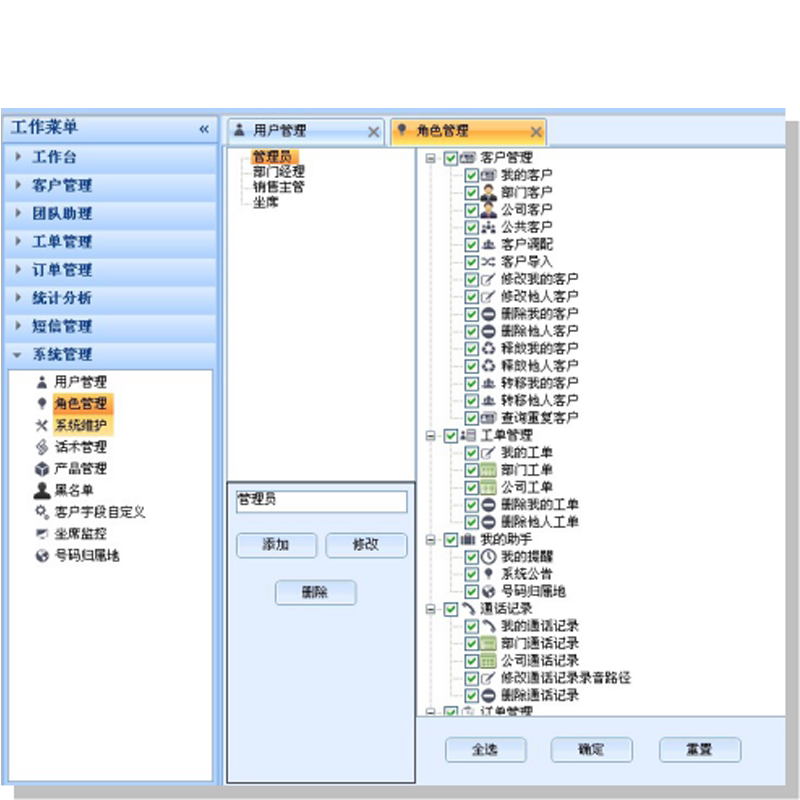Viewport: 800px width, 800px height.
Task: Uncheck the 系统公告 permission checkbox
Action: 471,574
